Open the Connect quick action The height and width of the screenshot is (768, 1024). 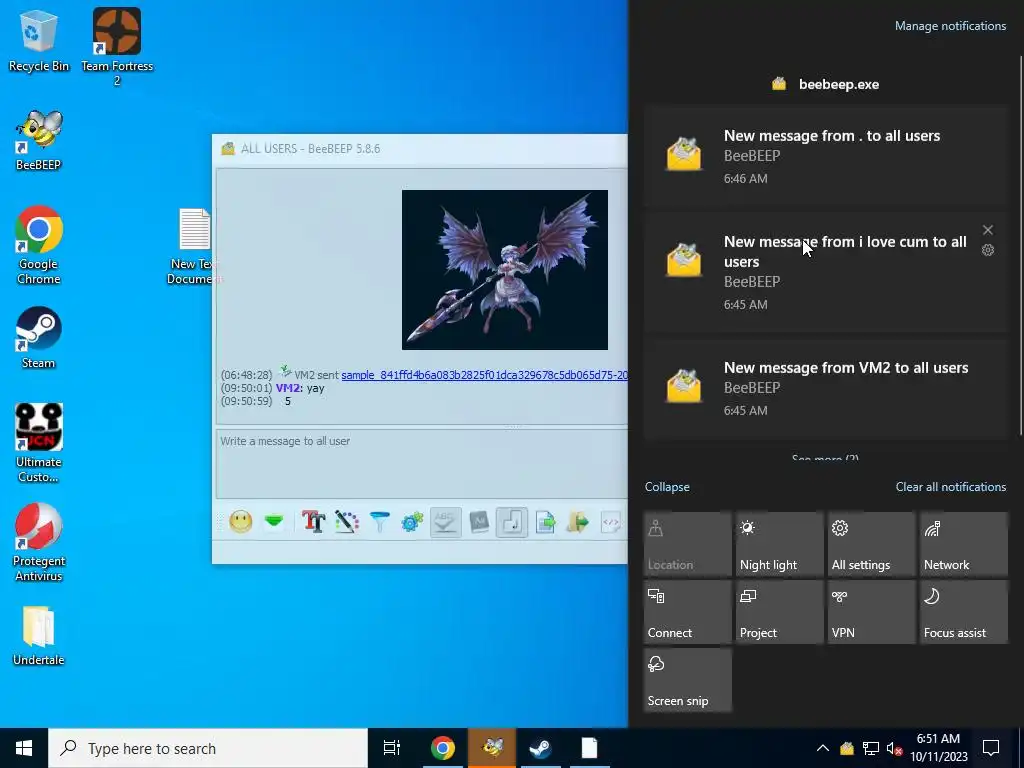click(688, 612)
